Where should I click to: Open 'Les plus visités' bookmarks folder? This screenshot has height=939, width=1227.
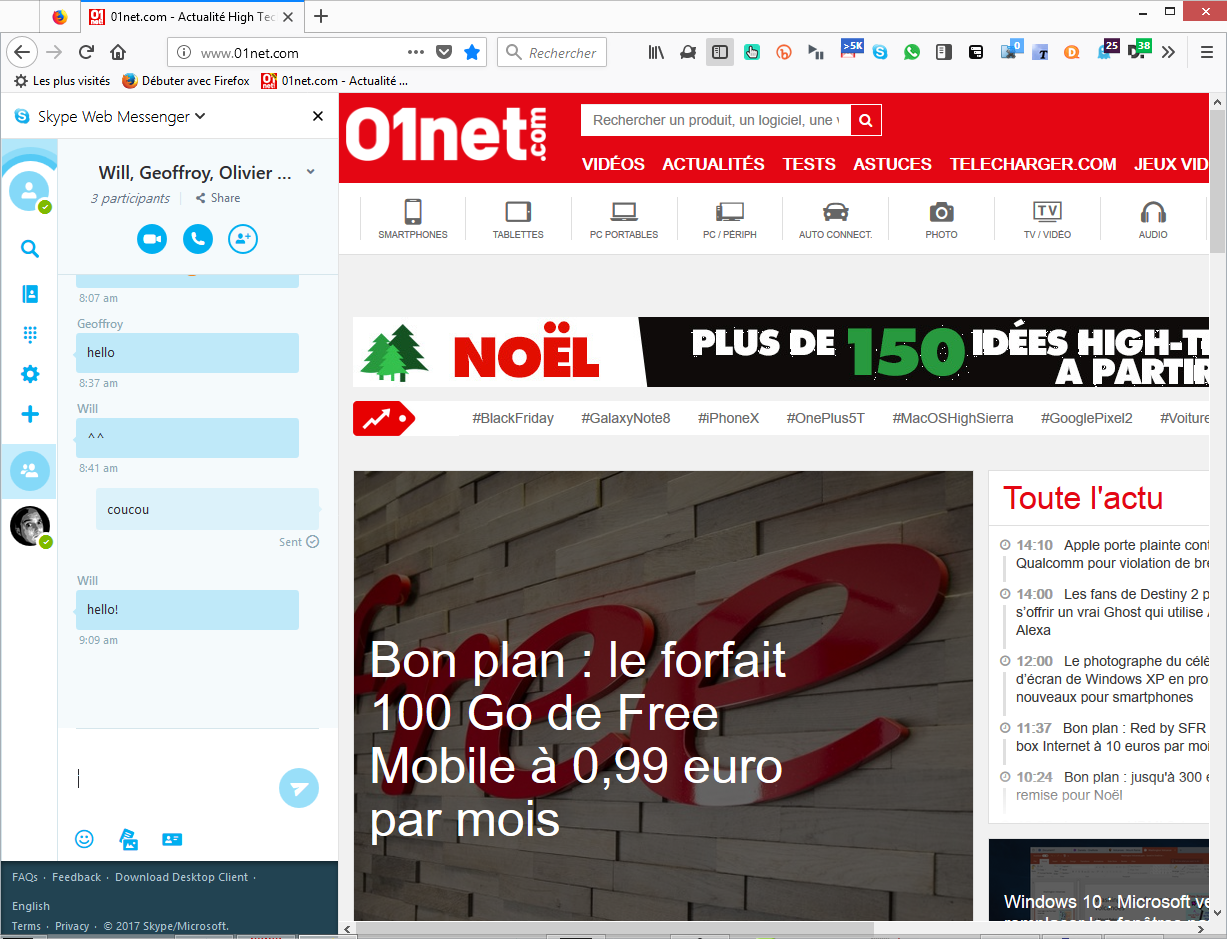click(62, 81)
